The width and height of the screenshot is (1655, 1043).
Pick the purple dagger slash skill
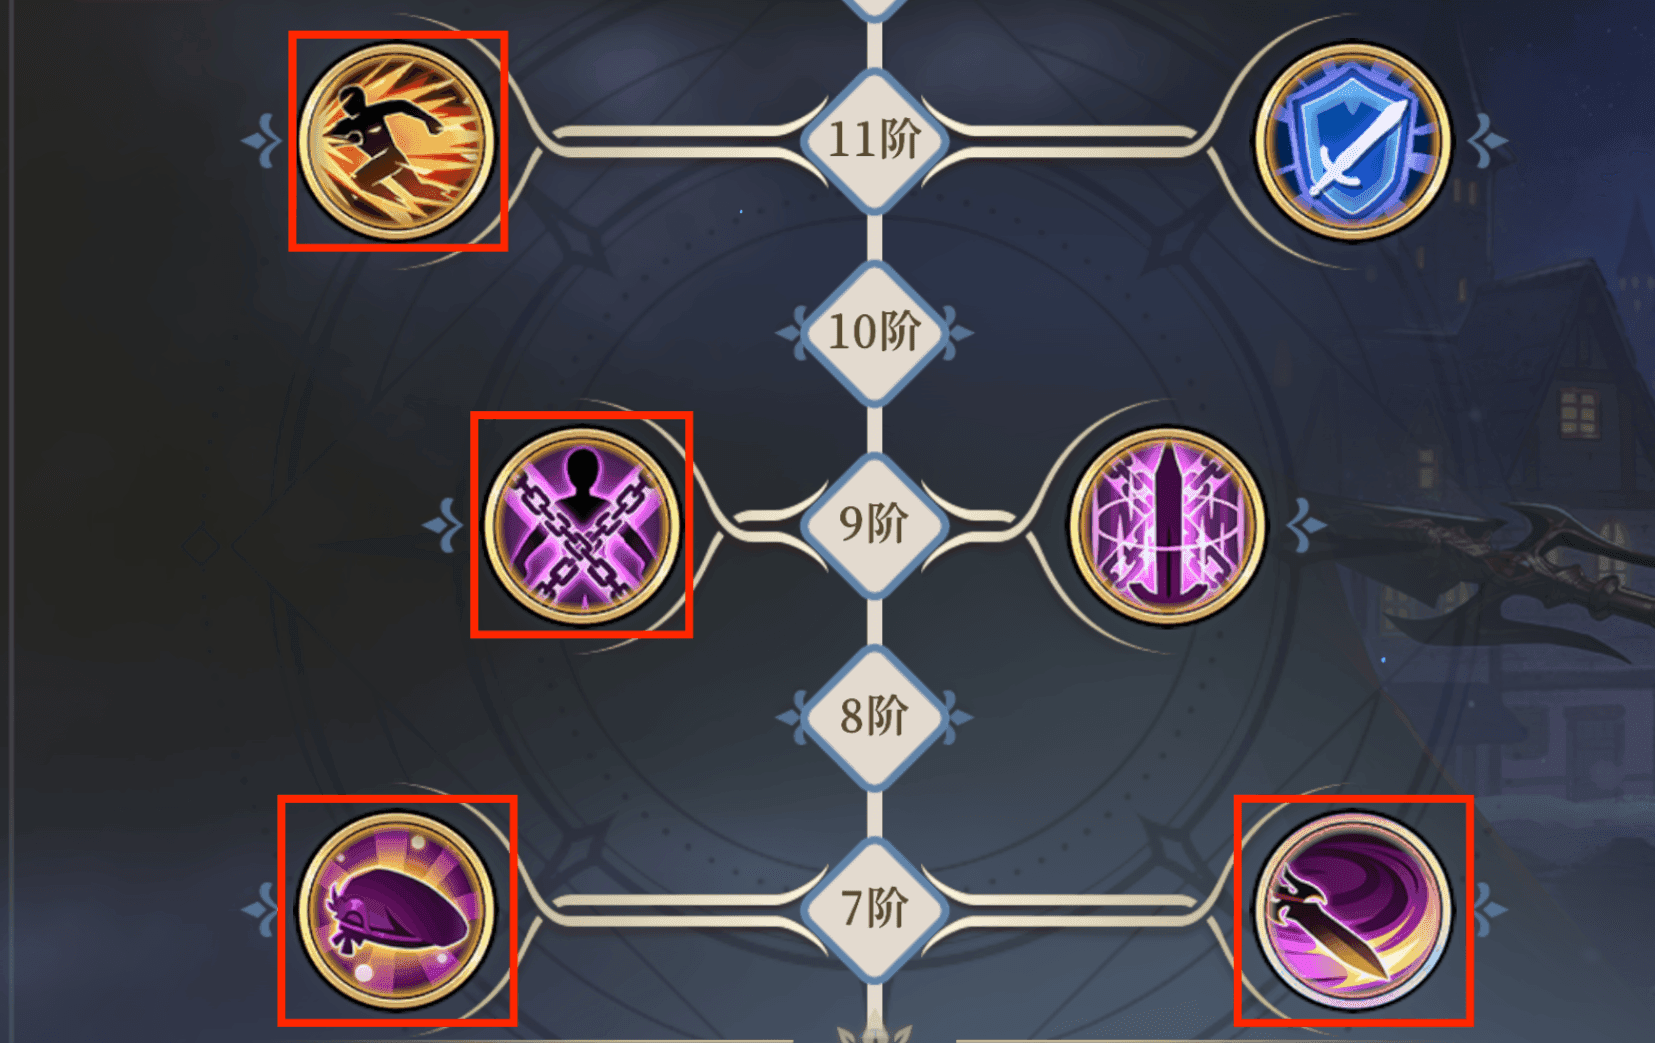[1352, 910]
